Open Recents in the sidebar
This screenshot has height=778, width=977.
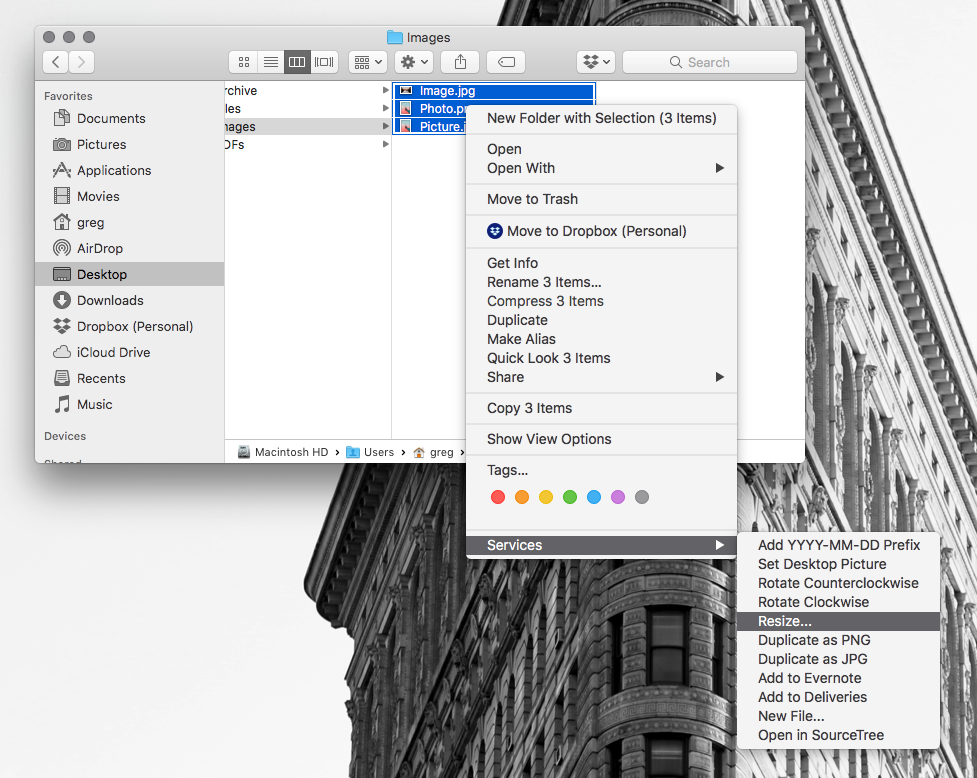(130, 379)
